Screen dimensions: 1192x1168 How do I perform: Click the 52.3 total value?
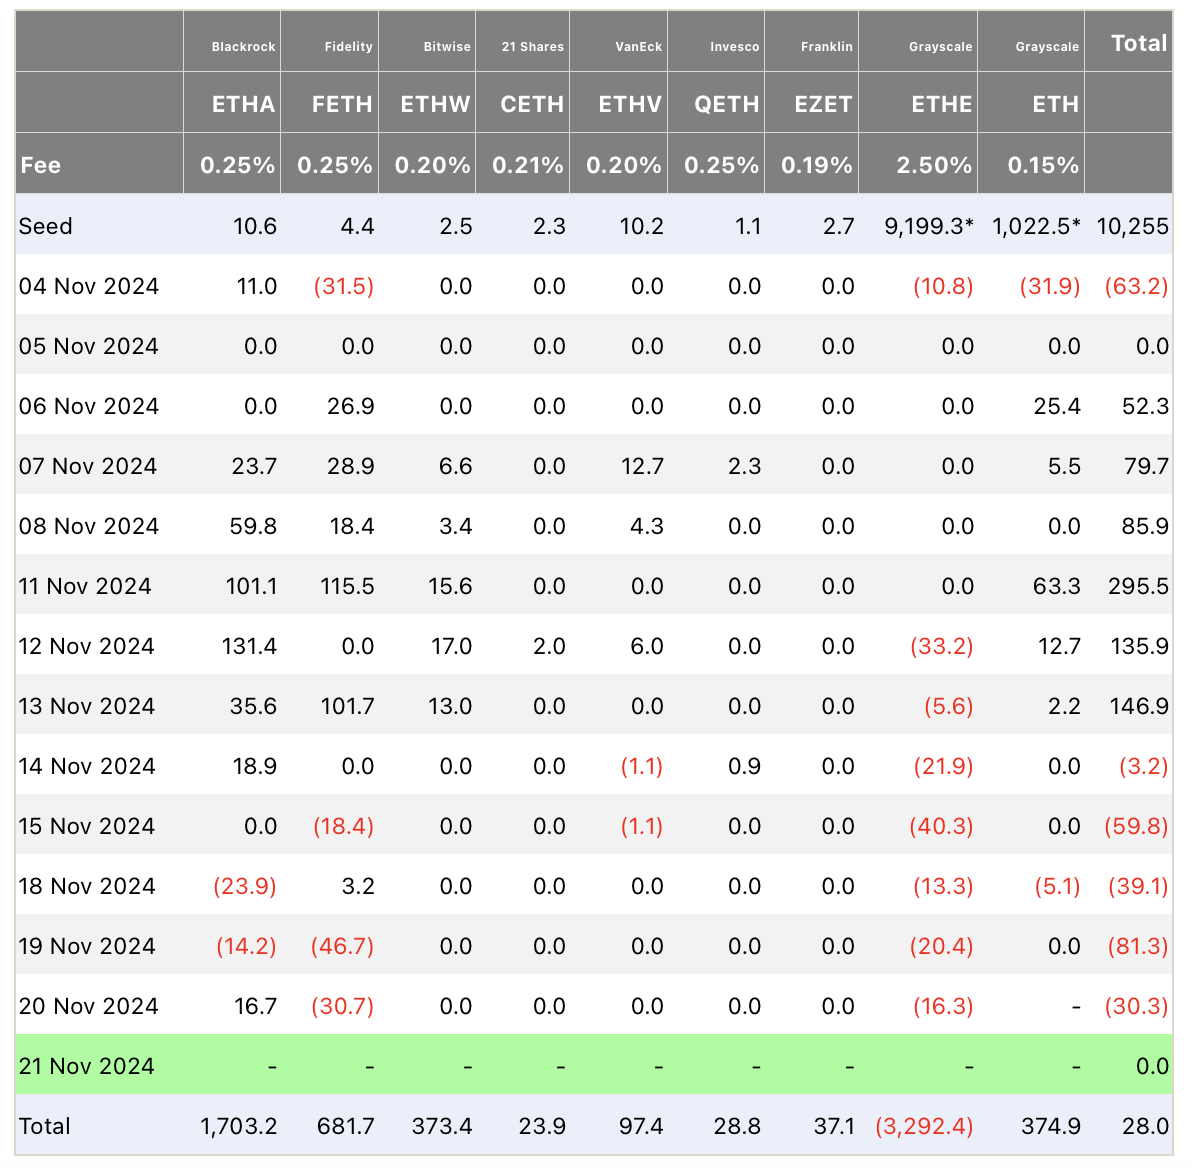1145,406
